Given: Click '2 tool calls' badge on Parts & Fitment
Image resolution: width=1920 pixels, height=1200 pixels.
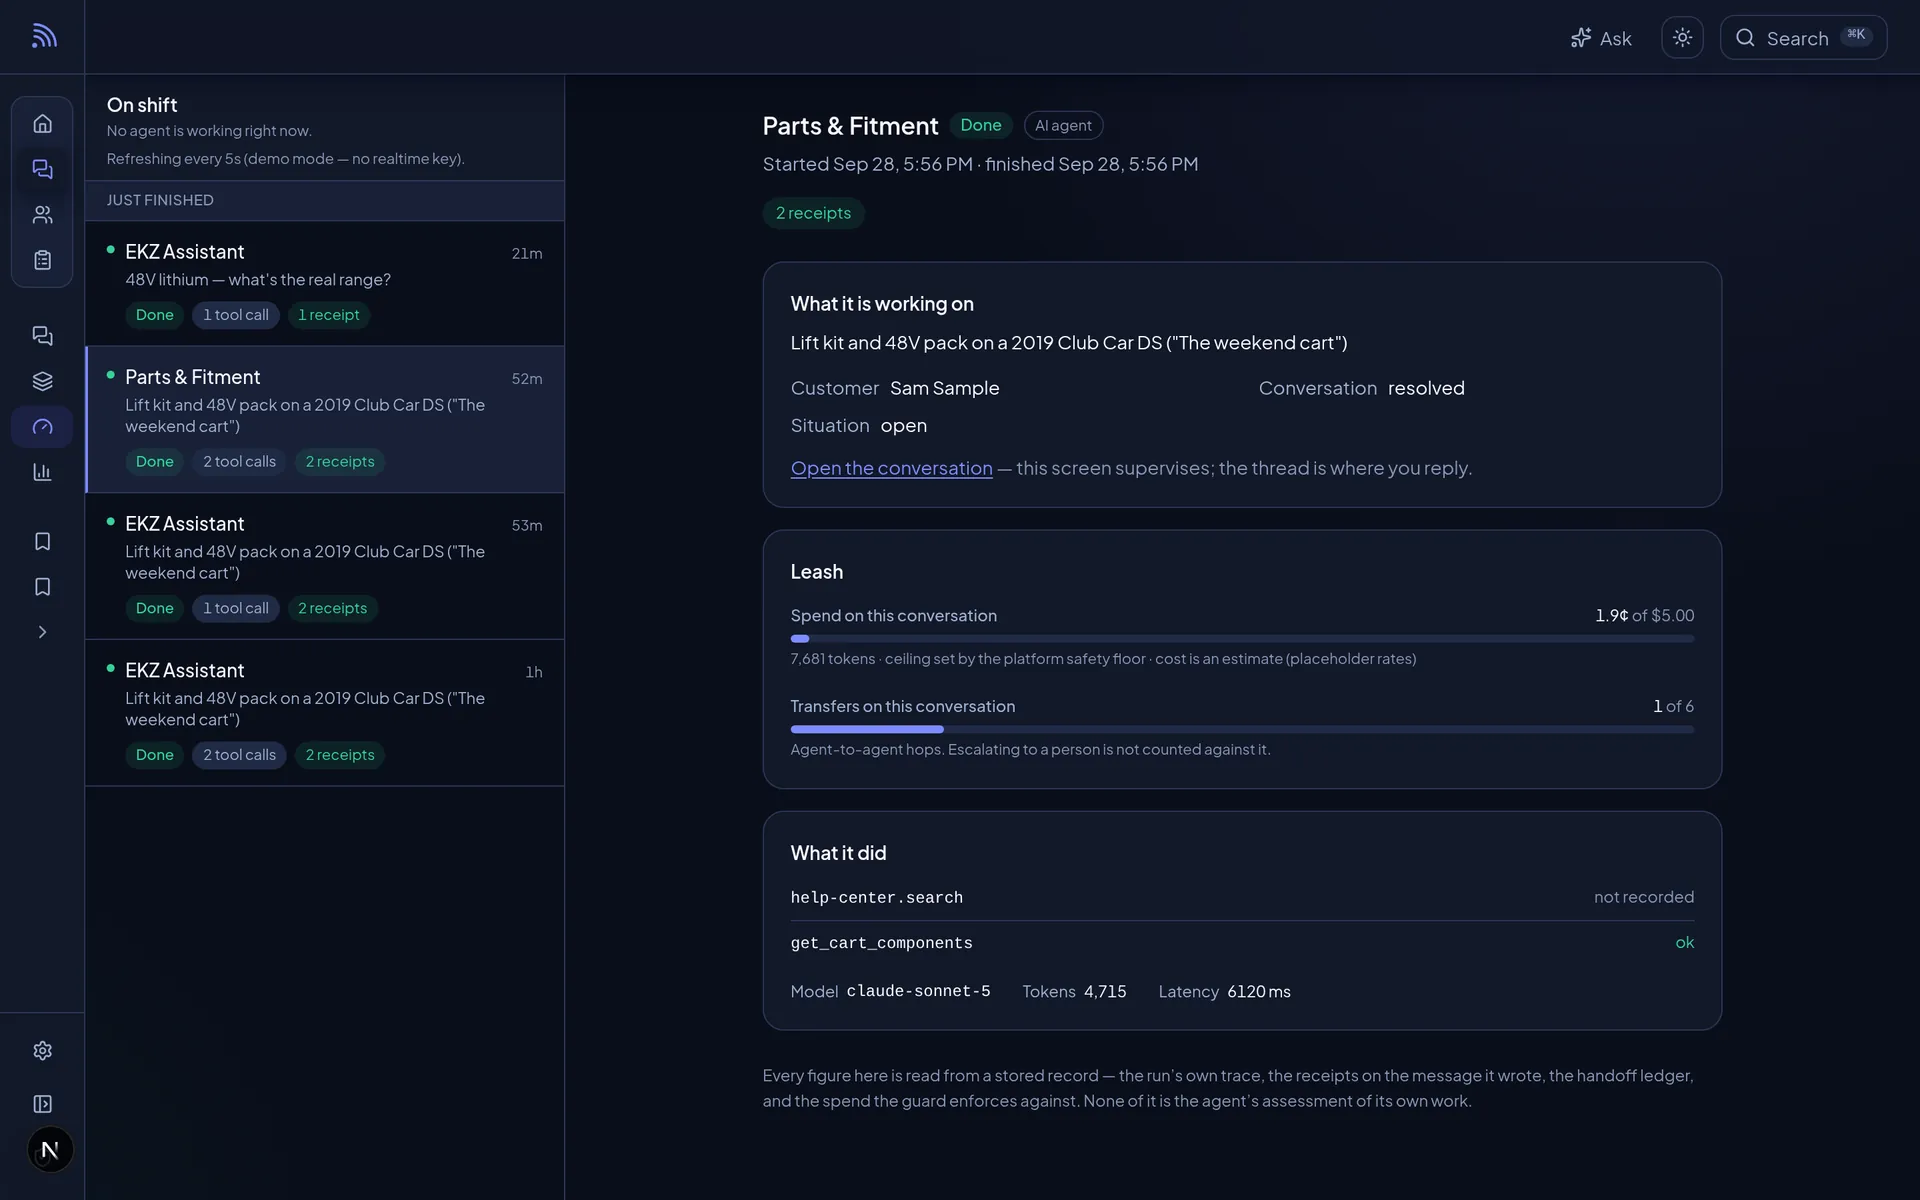Looking at the screenshot, I should (239, 462).
